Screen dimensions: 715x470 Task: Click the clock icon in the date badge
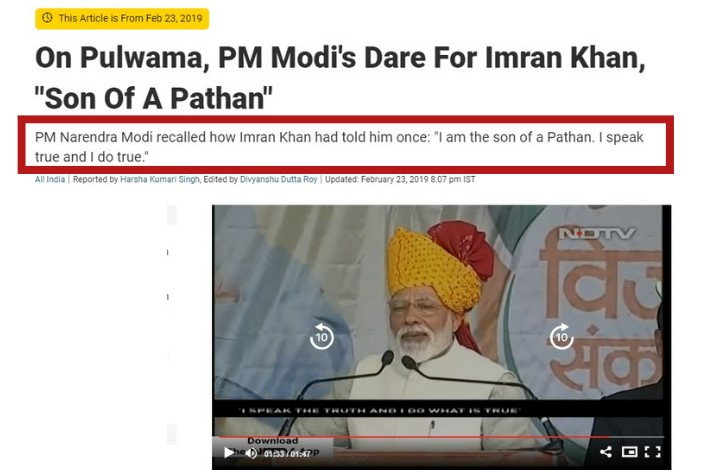pyautogui.click(x=47, y=18)
